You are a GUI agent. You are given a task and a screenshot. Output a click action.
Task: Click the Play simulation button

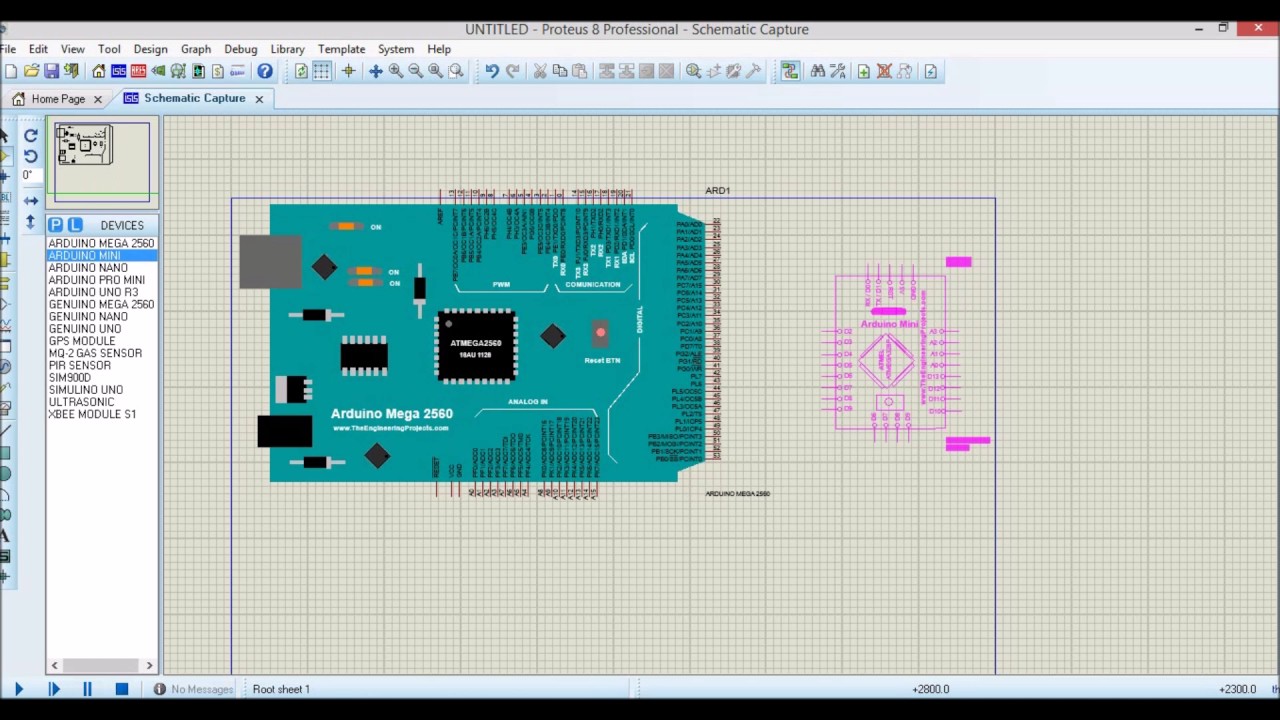click(18, 689)
